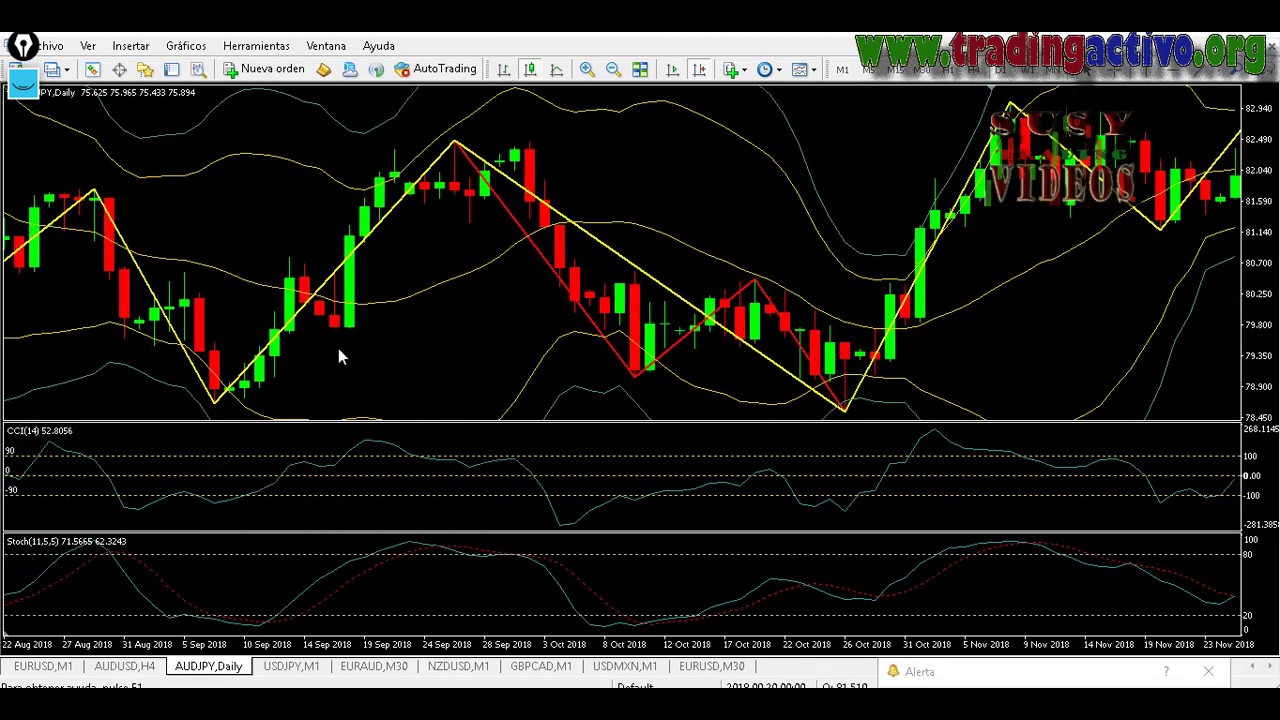Click the 22 Aug 2018 date label

(27, 645)
